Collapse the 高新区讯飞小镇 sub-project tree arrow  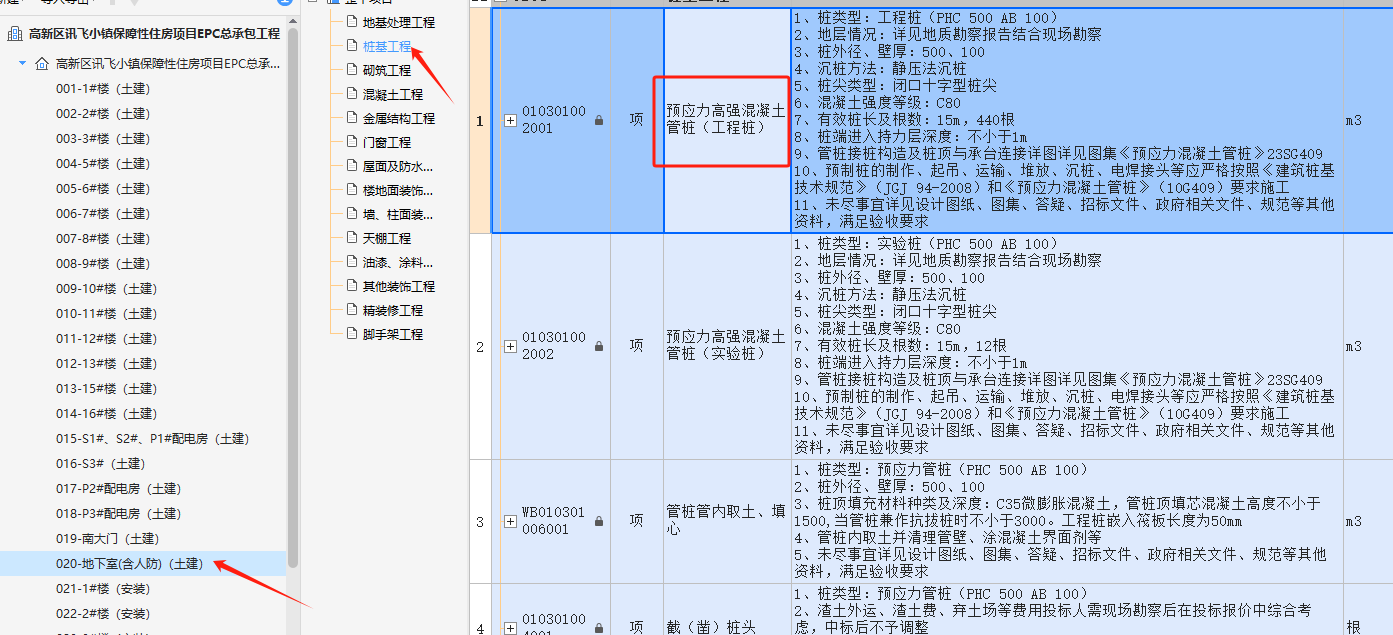22,64
